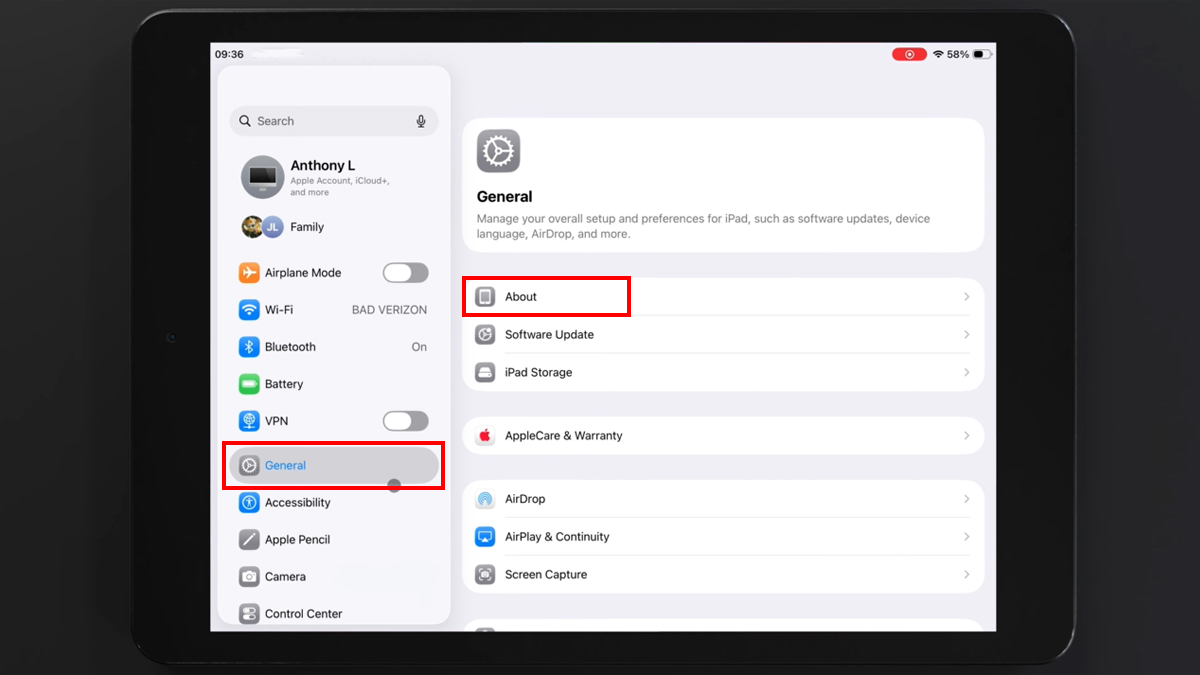1200x675 pixels.
Task: Tap the Bluetooth On status value
Action: point(419,347)
